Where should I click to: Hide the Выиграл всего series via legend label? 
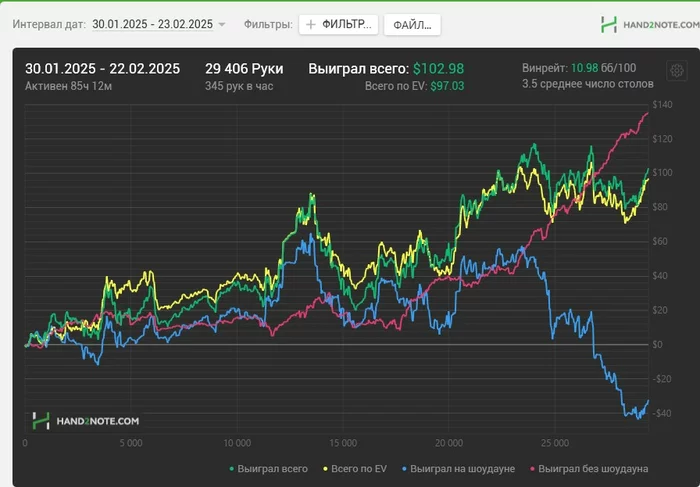[272, 469]
